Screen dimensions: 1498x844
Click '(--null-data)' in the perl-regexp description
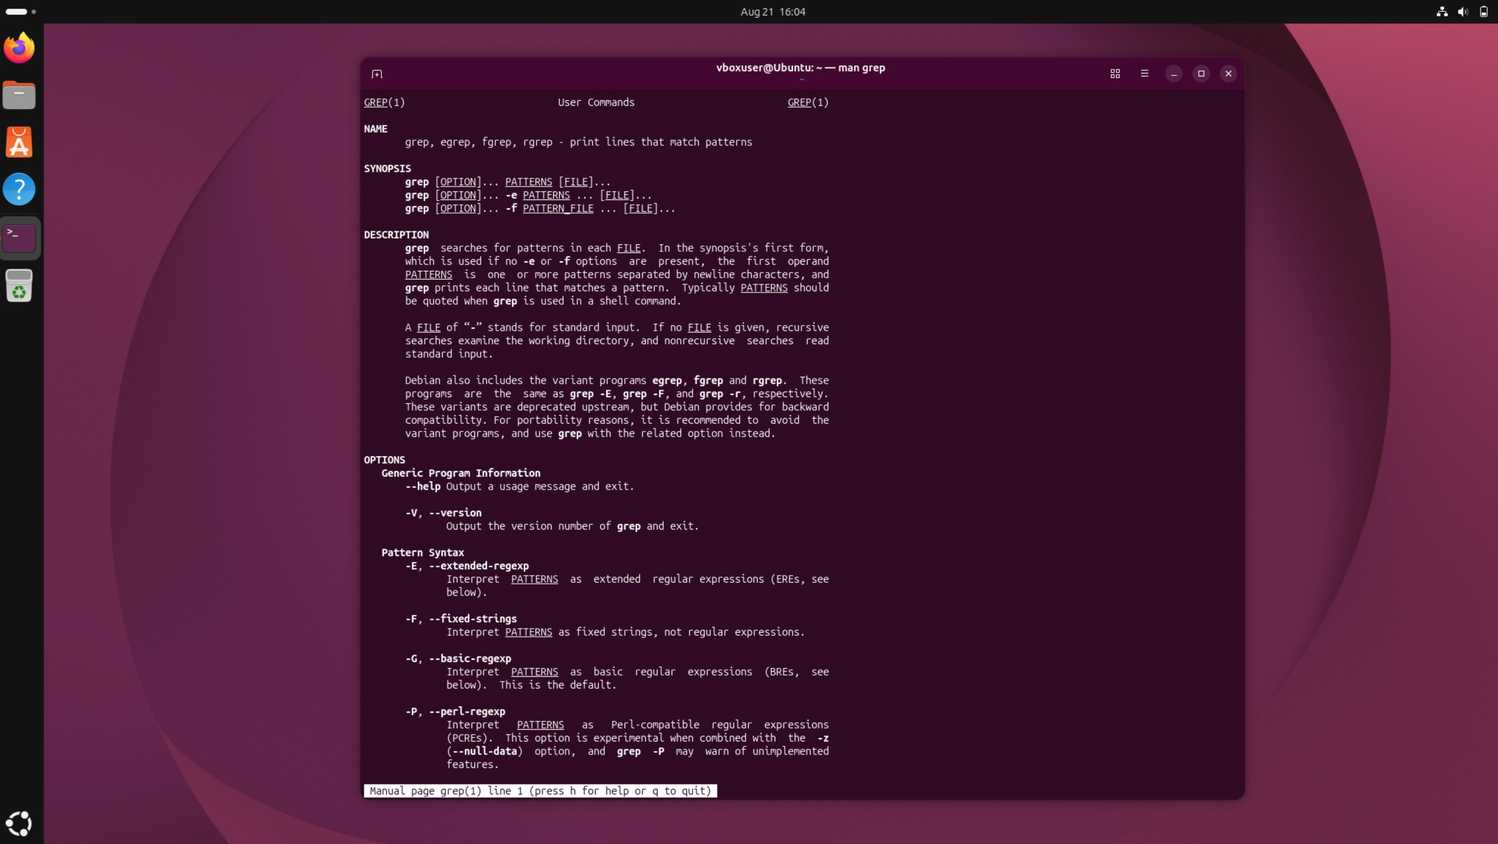485,751
